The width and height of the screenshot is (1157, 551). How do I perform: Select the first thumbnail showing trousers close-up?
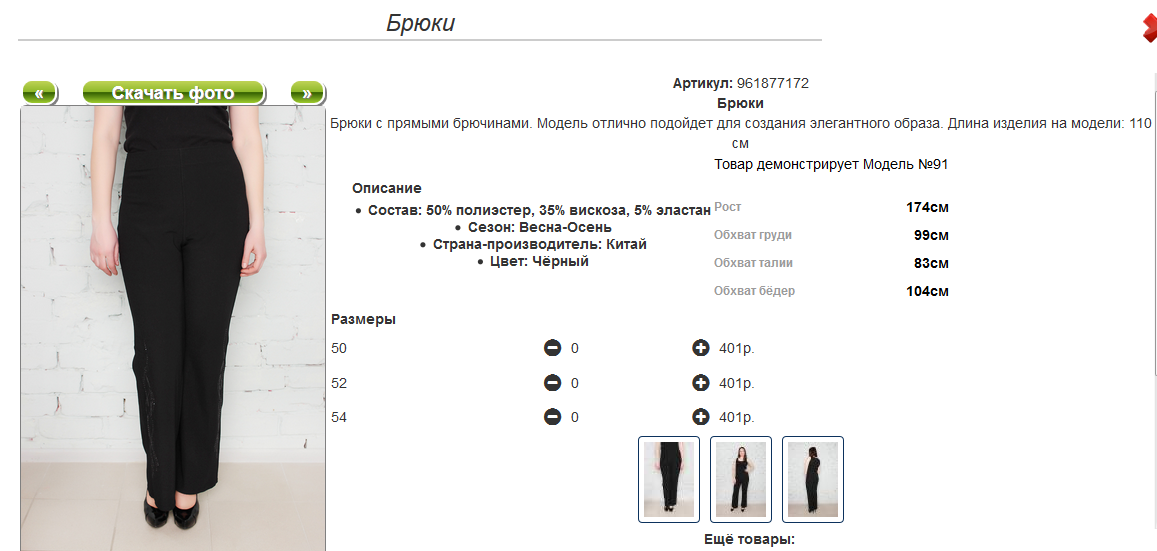tap(669, 479)
